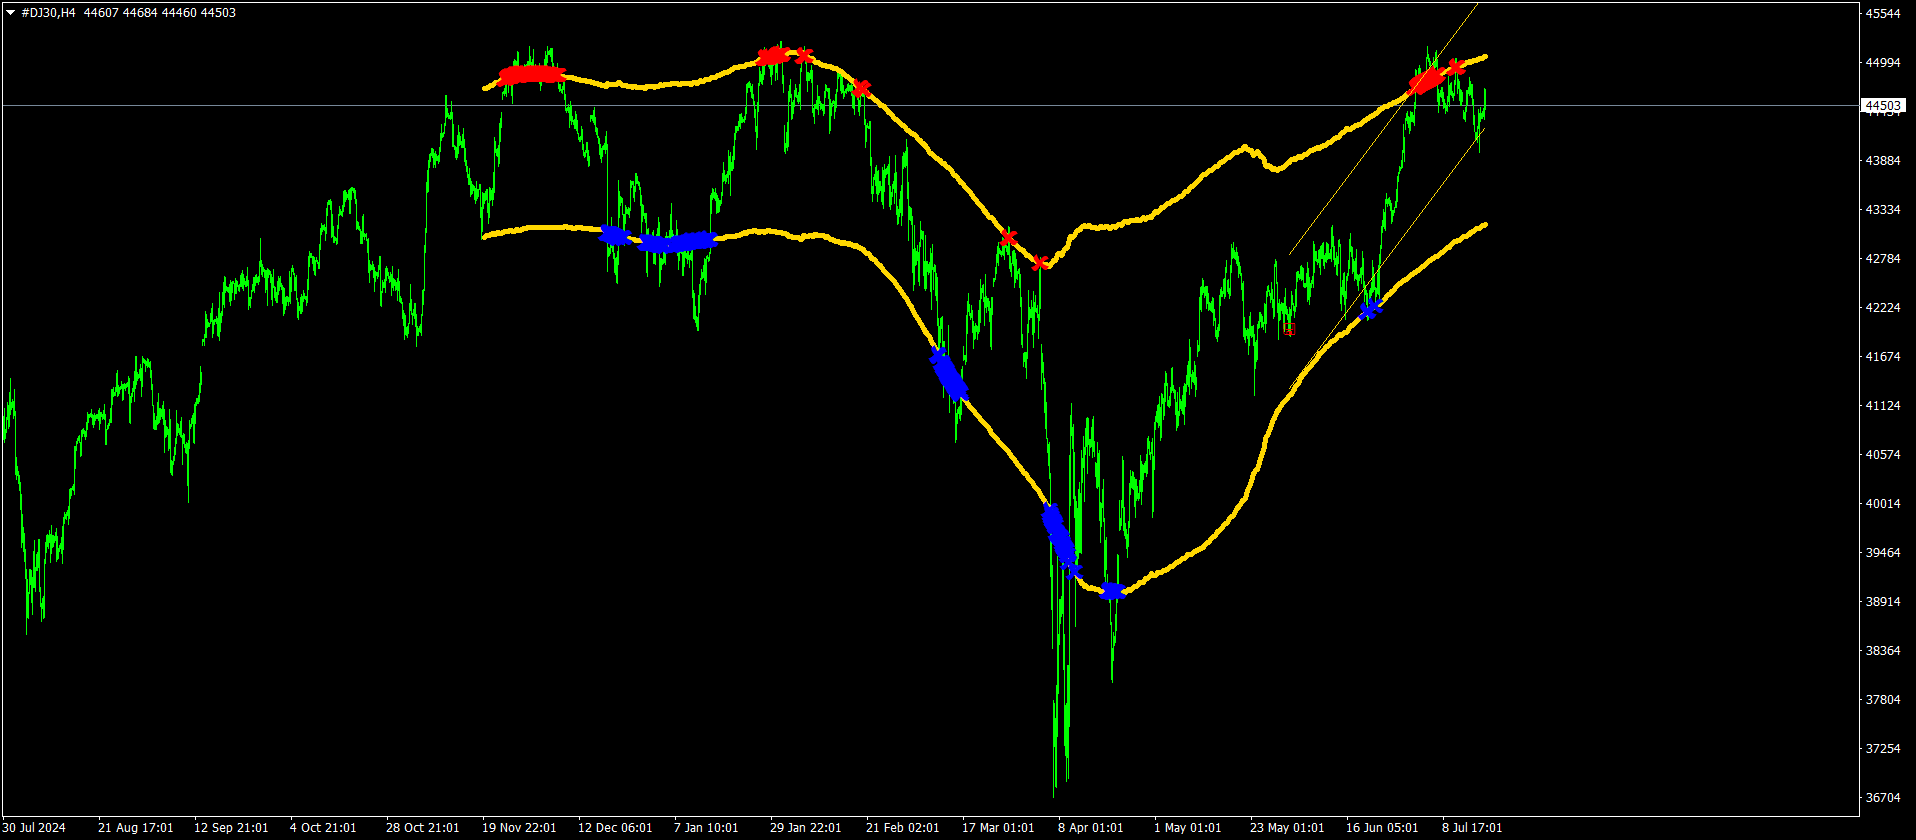Click the red marker cluster above 29 Jan
1916x840 pixels.
click(x=773, y=56)
